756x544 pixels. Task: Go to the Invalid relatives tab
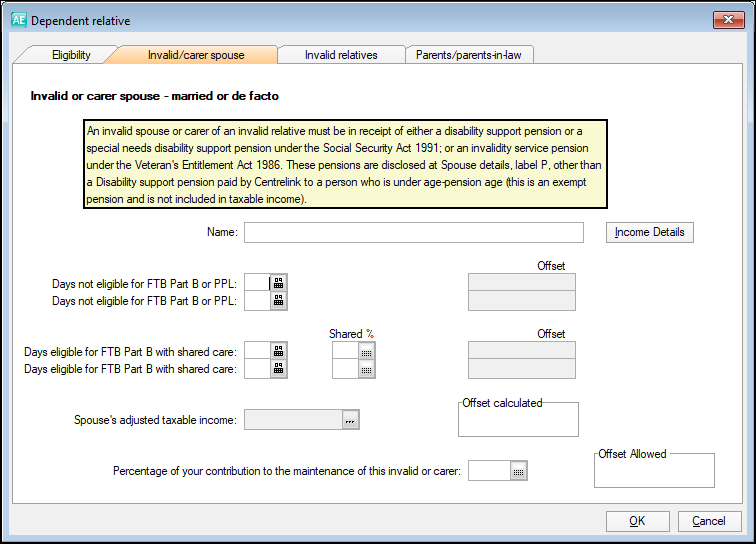[341, 55]
